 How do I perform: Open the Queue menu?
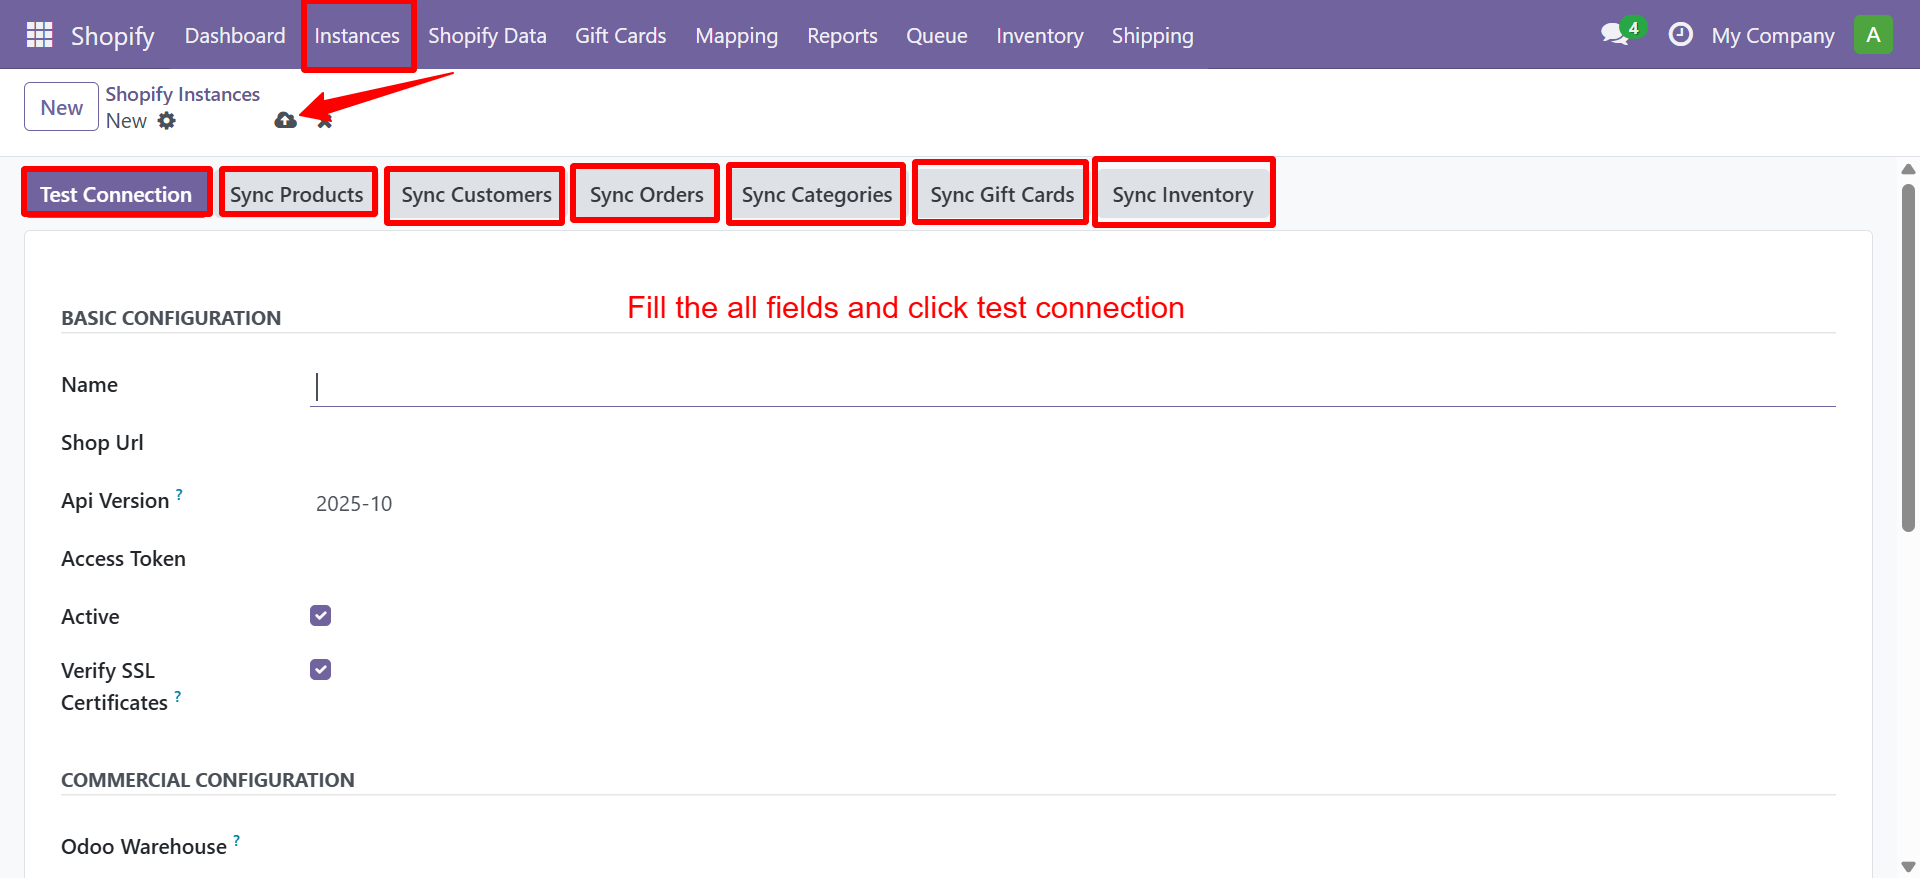coord(937,36)
